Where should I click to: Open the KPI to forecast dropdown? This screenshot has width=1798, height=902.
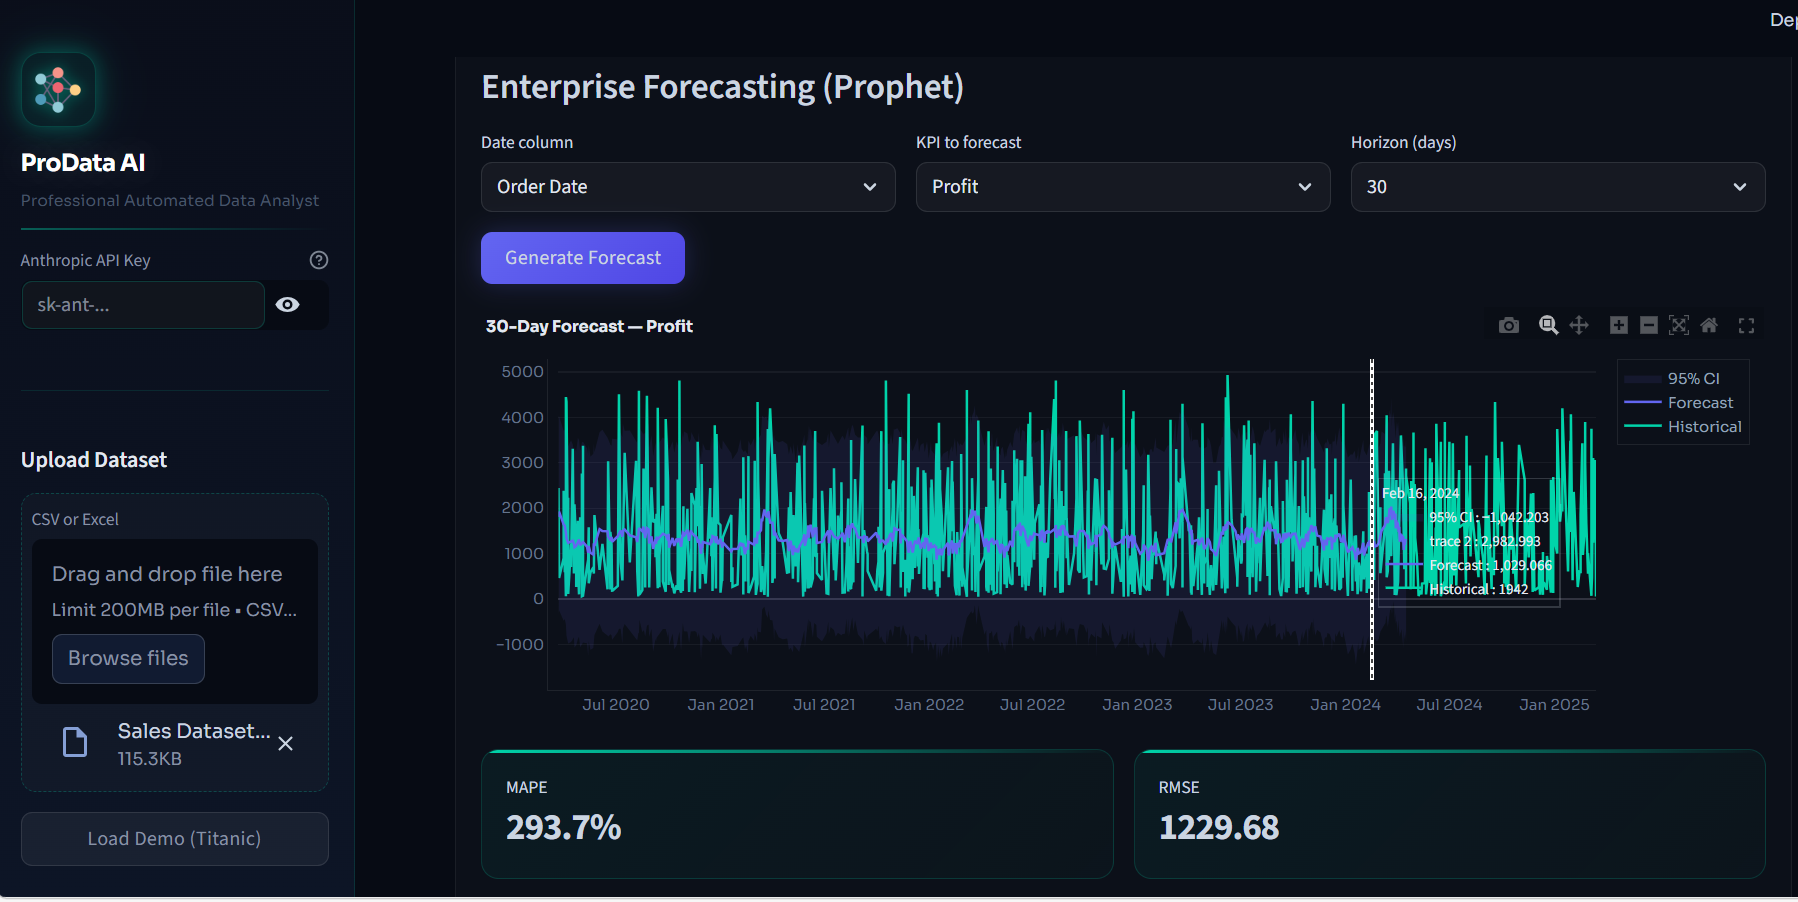click(x=1122, y=187)
